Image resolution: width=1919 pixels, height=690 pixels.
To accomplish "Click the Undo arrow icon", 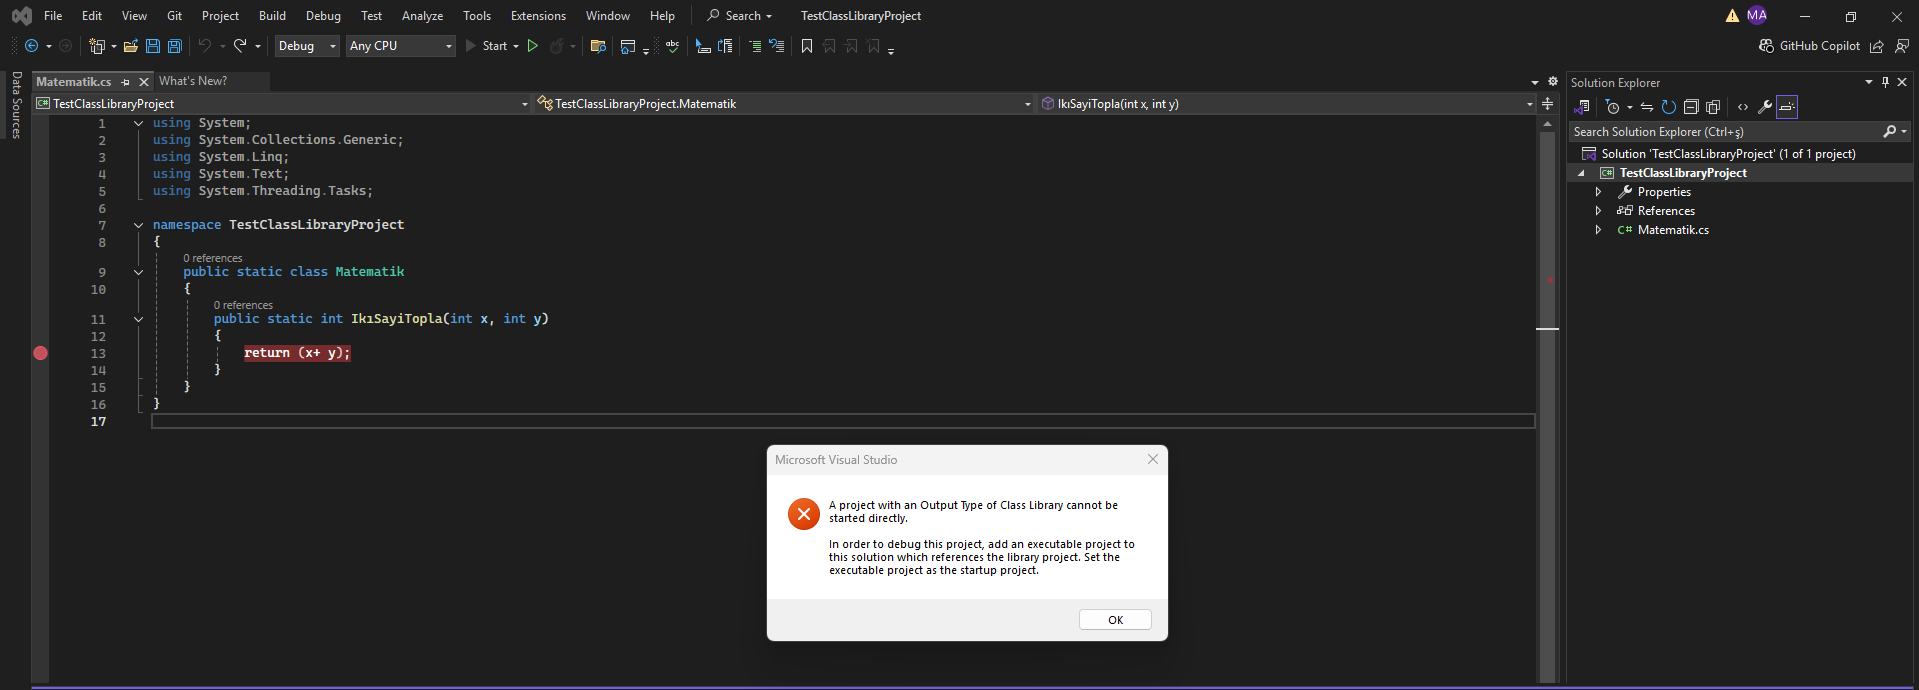I will click(204, 46).
